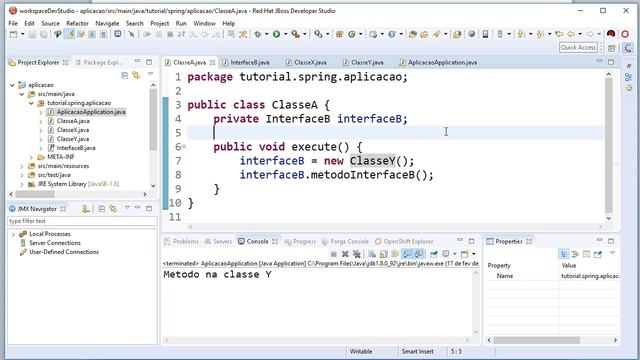
Task: Open the Run button dropdown arrow
Action: pos(285,34)
